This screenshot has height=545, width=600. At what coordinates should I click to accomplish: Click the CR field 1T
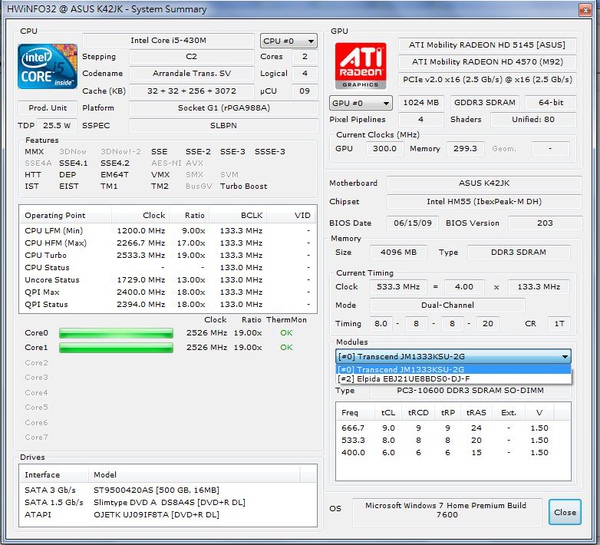559,324
